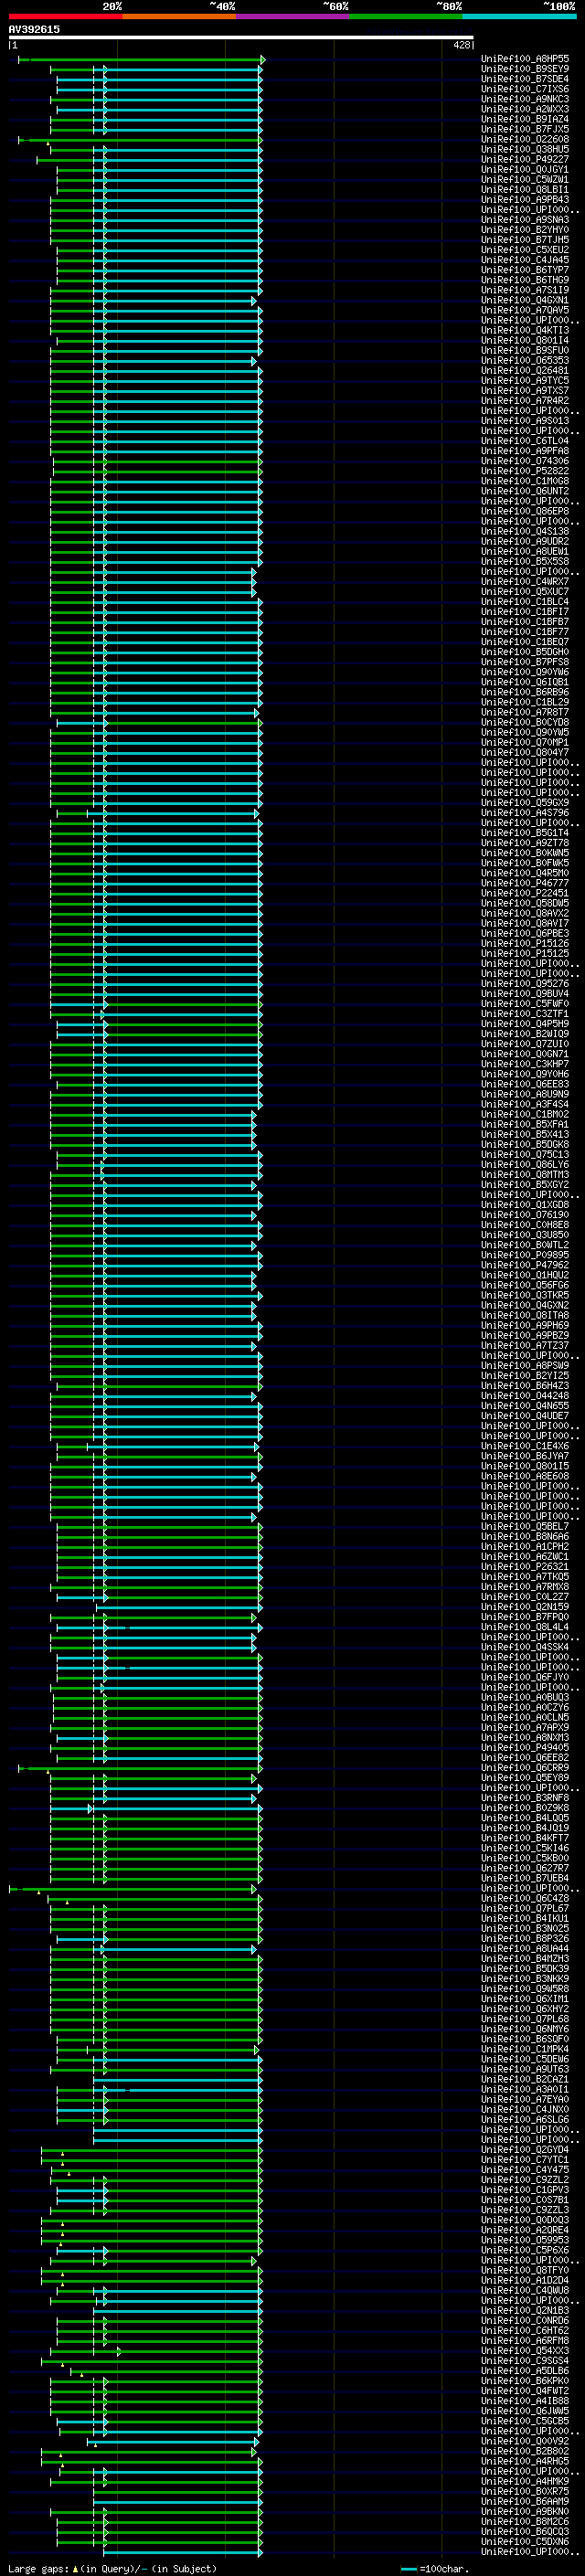The height and width of the screenshot is (2576, 585).
Task: Click hit UniRef100_Q5BEL7
Action: pos(525,1526)
